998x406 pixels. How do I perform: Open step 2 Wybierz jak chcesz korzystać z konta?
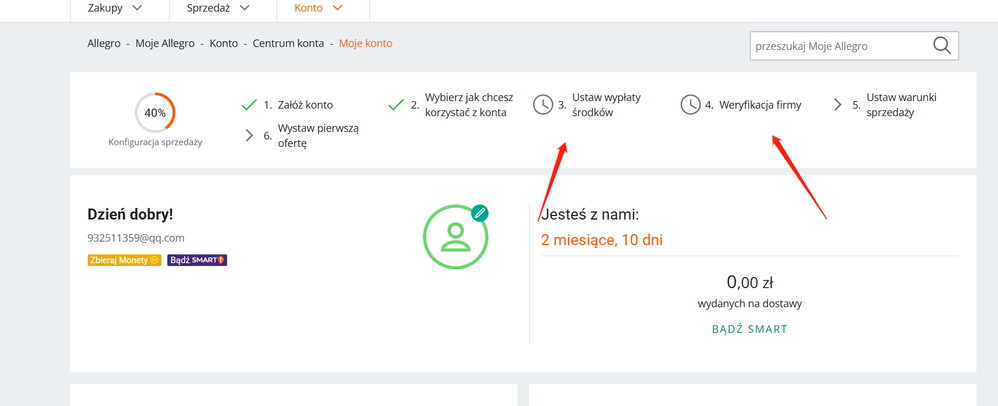[462, 105]
